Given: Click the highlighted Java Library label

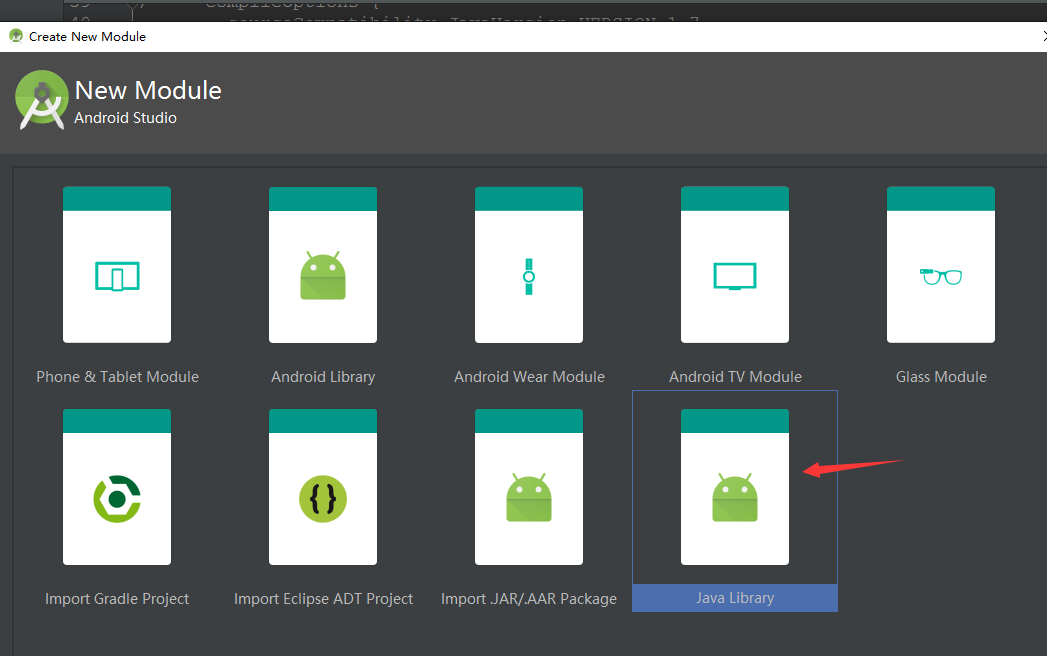Looking at the screenshot, I should coord(735,598).
